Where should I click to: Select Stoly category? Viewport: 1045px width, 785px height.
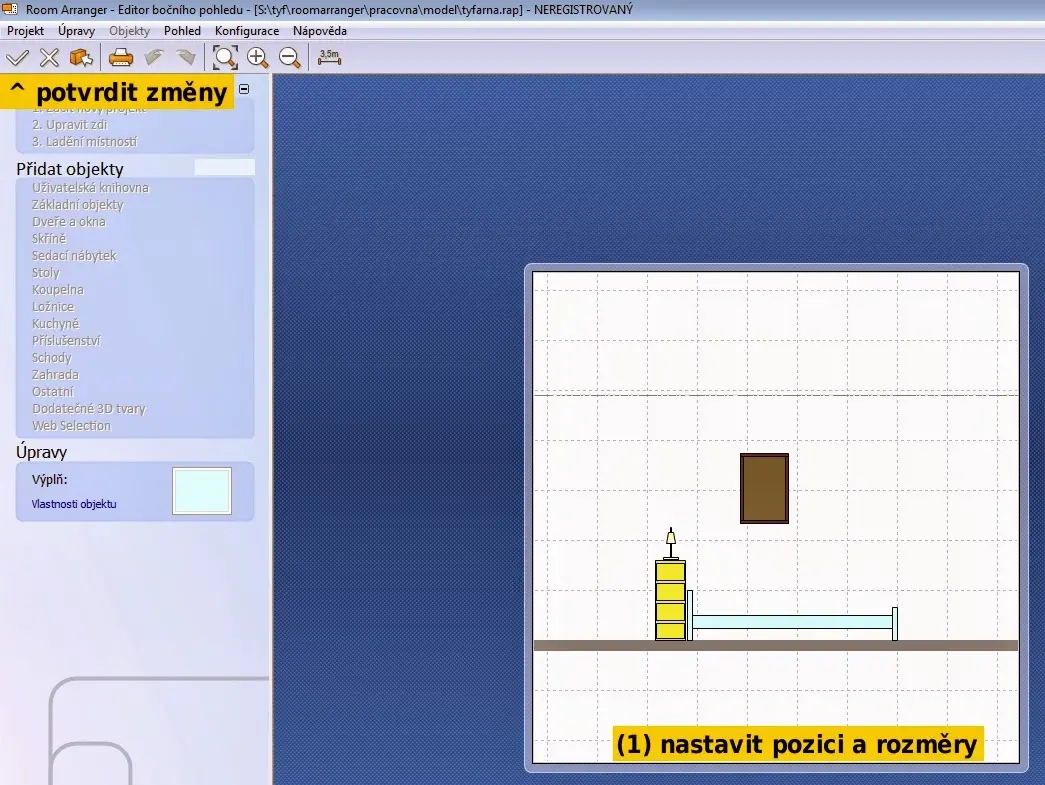coord(46,273)
